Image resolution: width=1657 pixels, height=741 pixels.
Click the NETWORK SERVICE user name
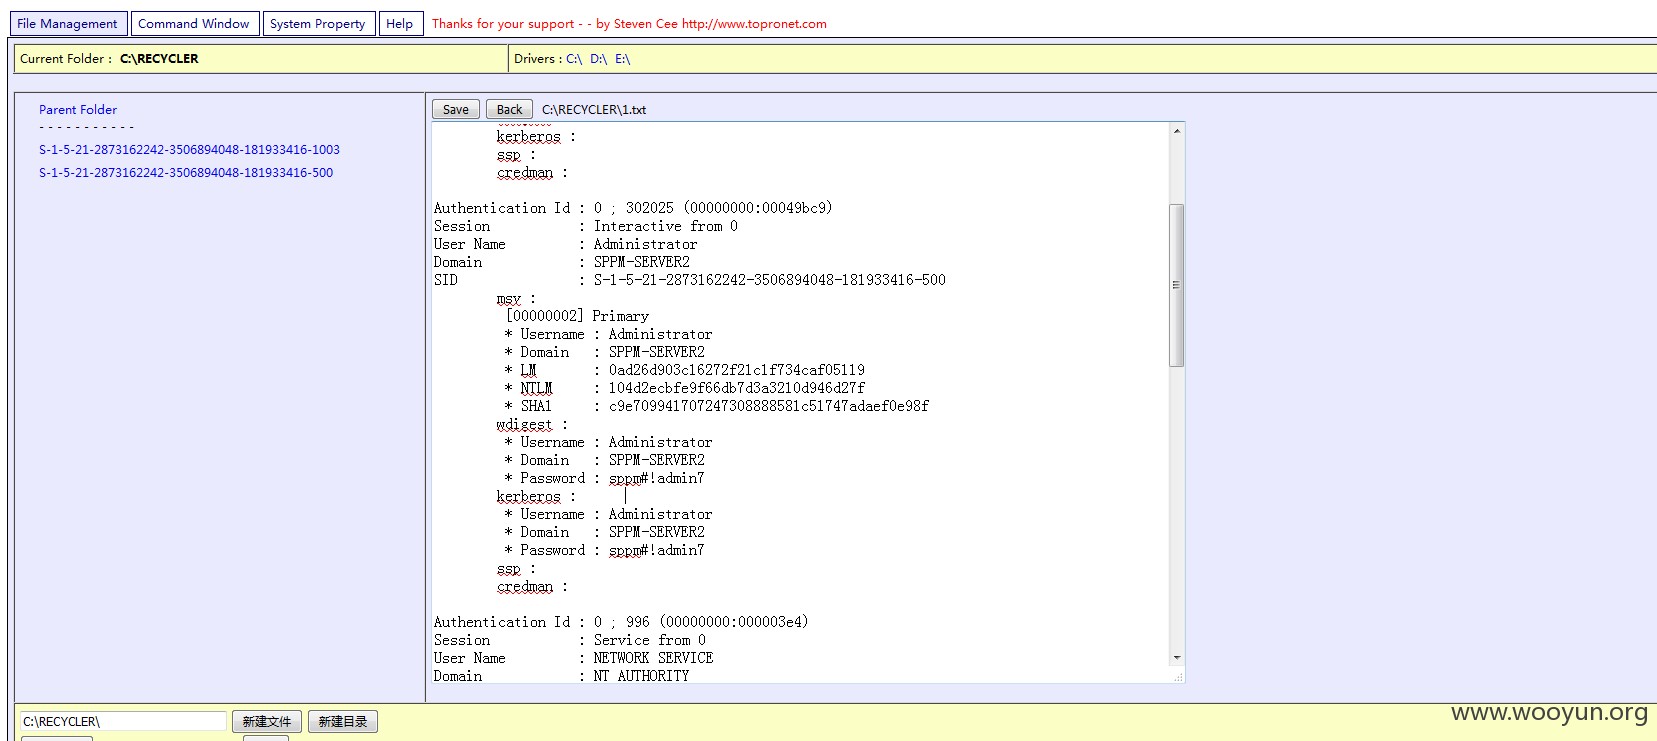[x=653, y=658]
